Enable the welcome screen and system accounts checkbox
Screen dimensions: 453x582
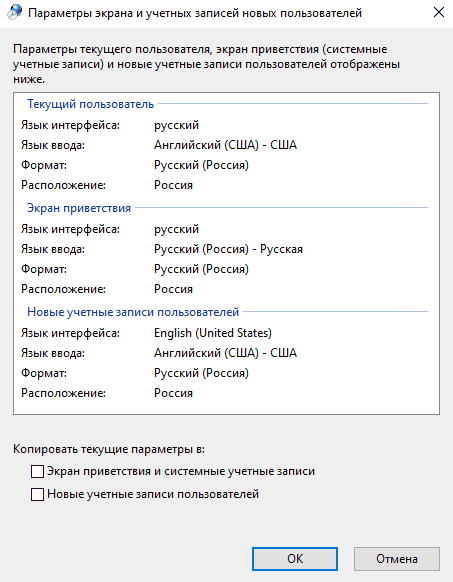point(38,471)
